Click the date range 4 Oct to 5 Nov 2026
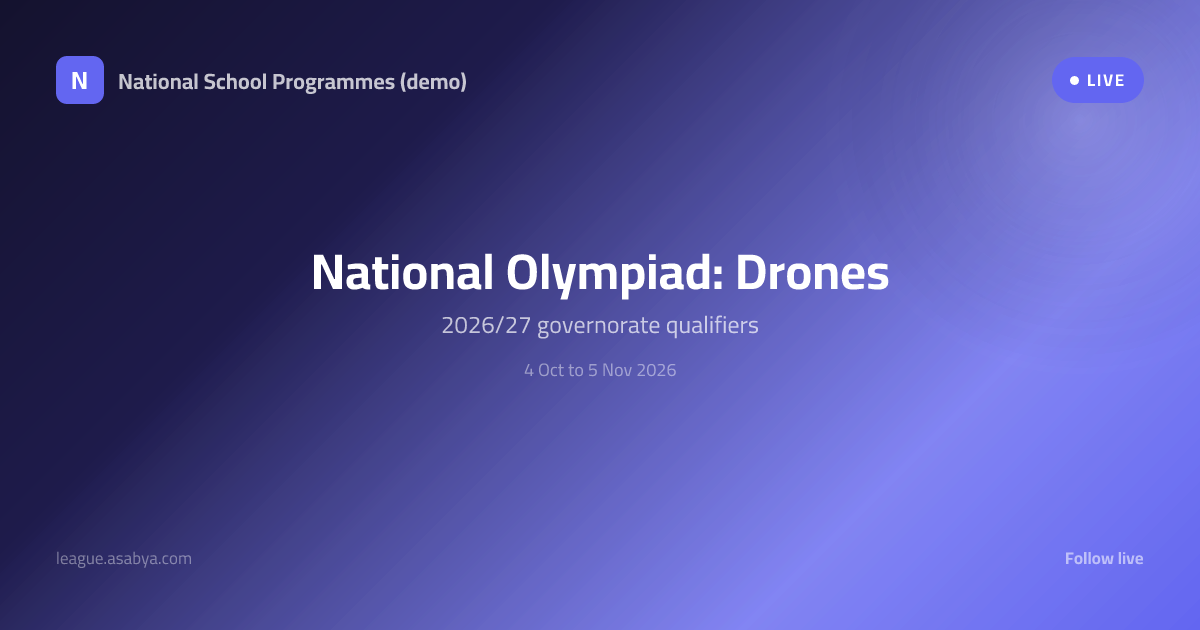The height and width of the screenshot is (630, 1200). (600, 370)
